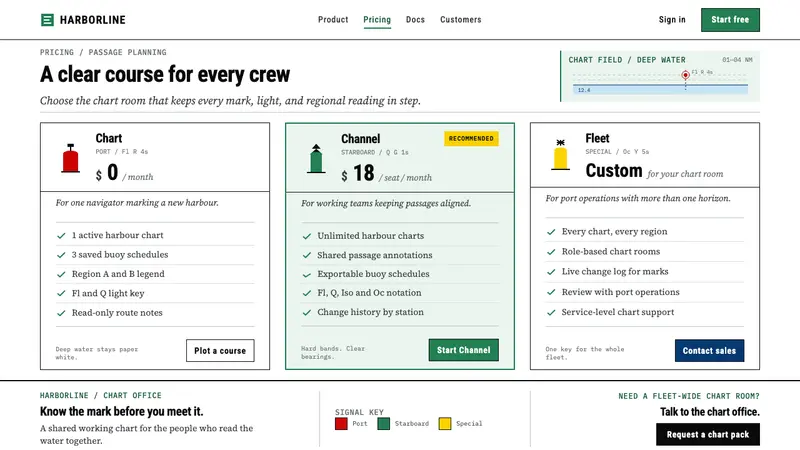800x450 pixels.
Task: Click checkmark beside Fl and Q light key
Action: pos(61,293)
